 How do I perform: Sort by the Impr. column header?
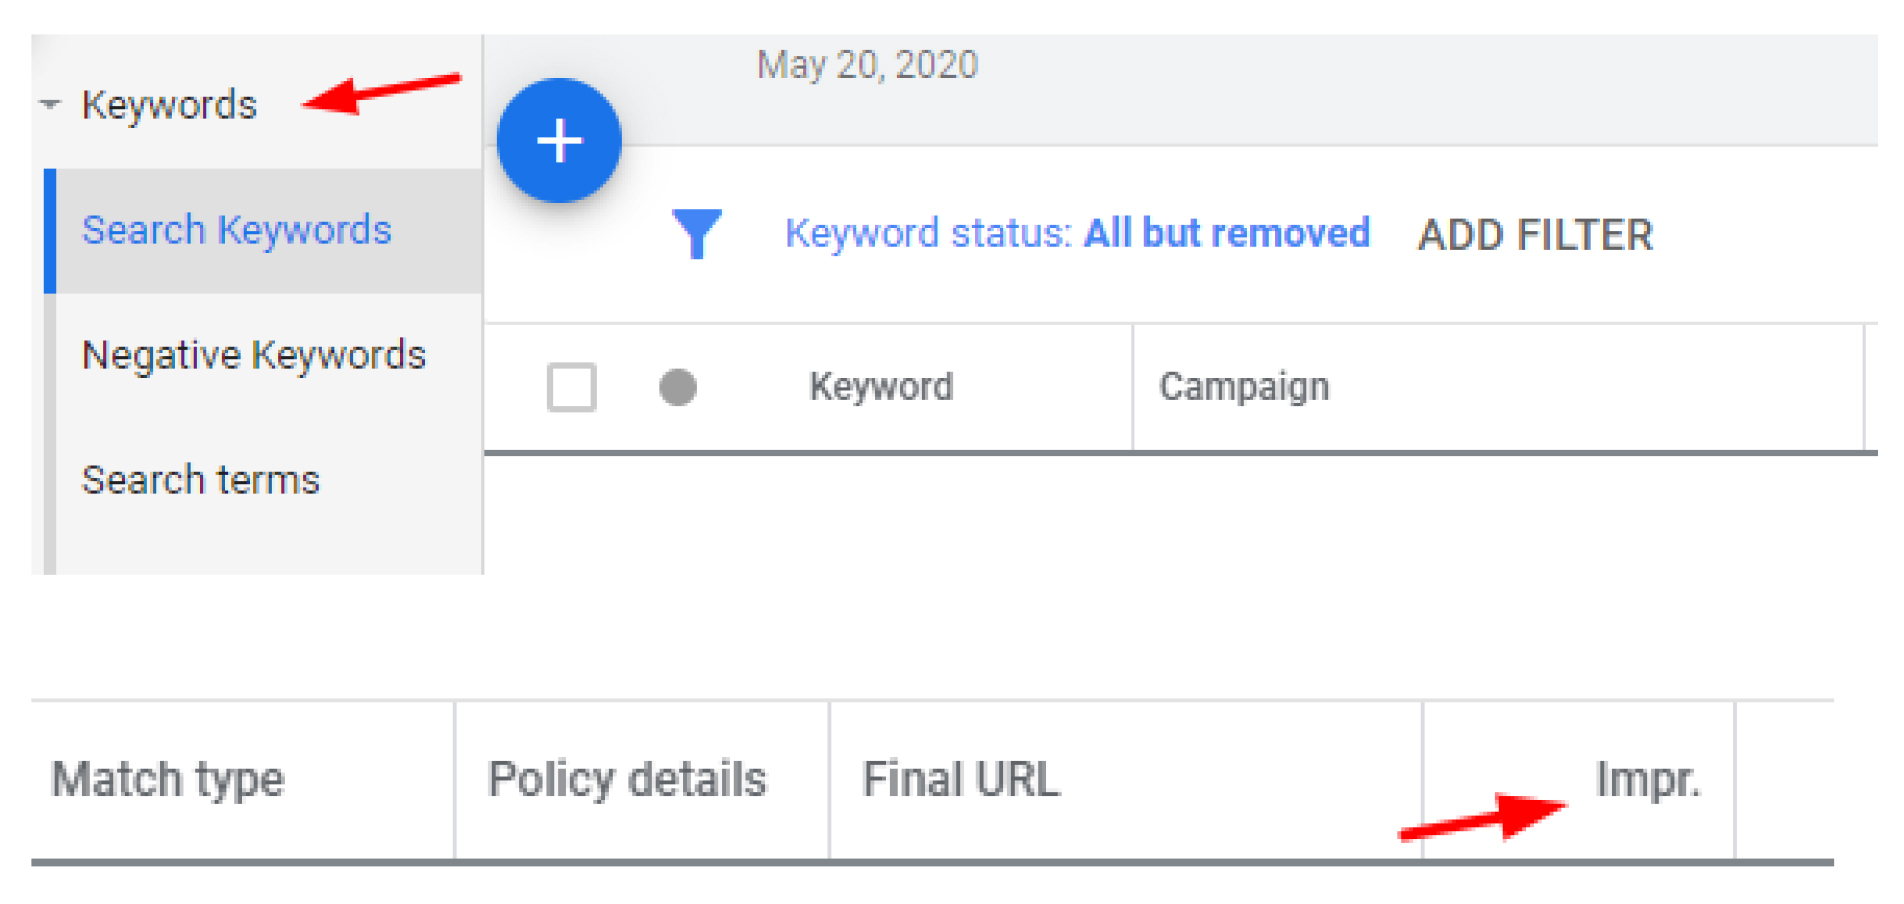1647,779
